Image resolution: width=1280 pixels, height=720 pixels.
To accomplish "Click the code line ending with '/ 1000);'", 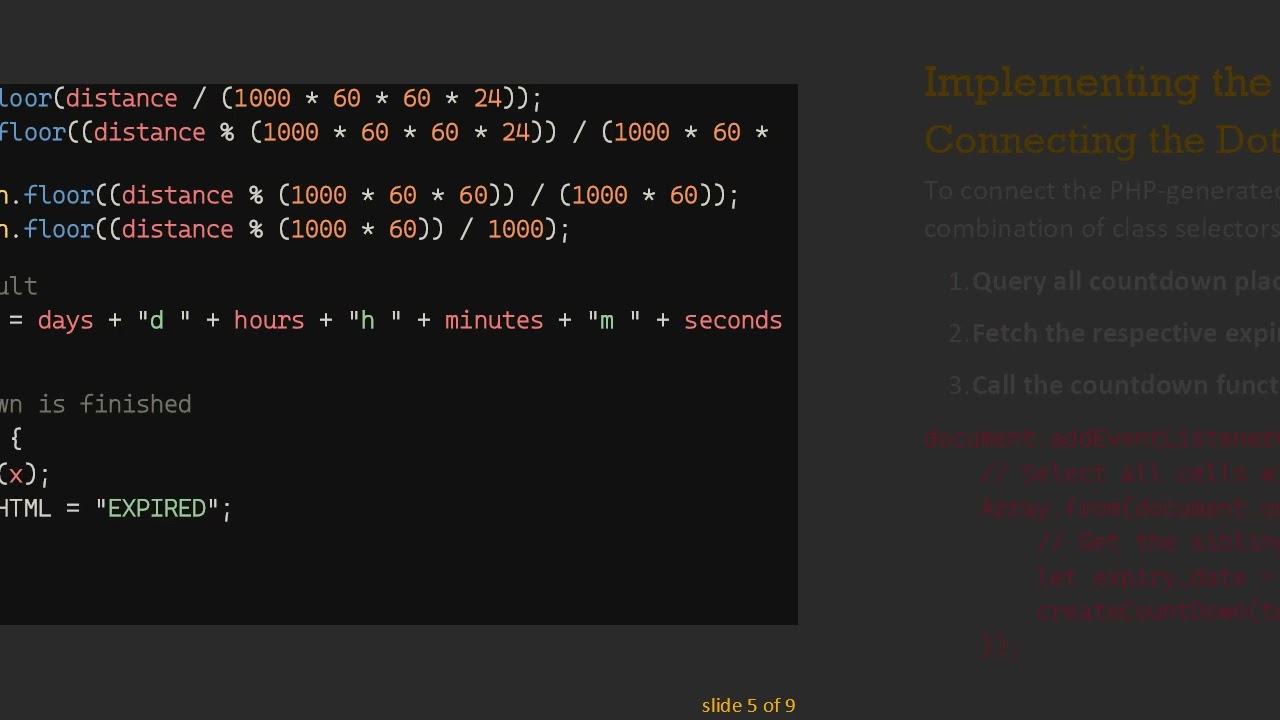I will click(x=285, y=230).
